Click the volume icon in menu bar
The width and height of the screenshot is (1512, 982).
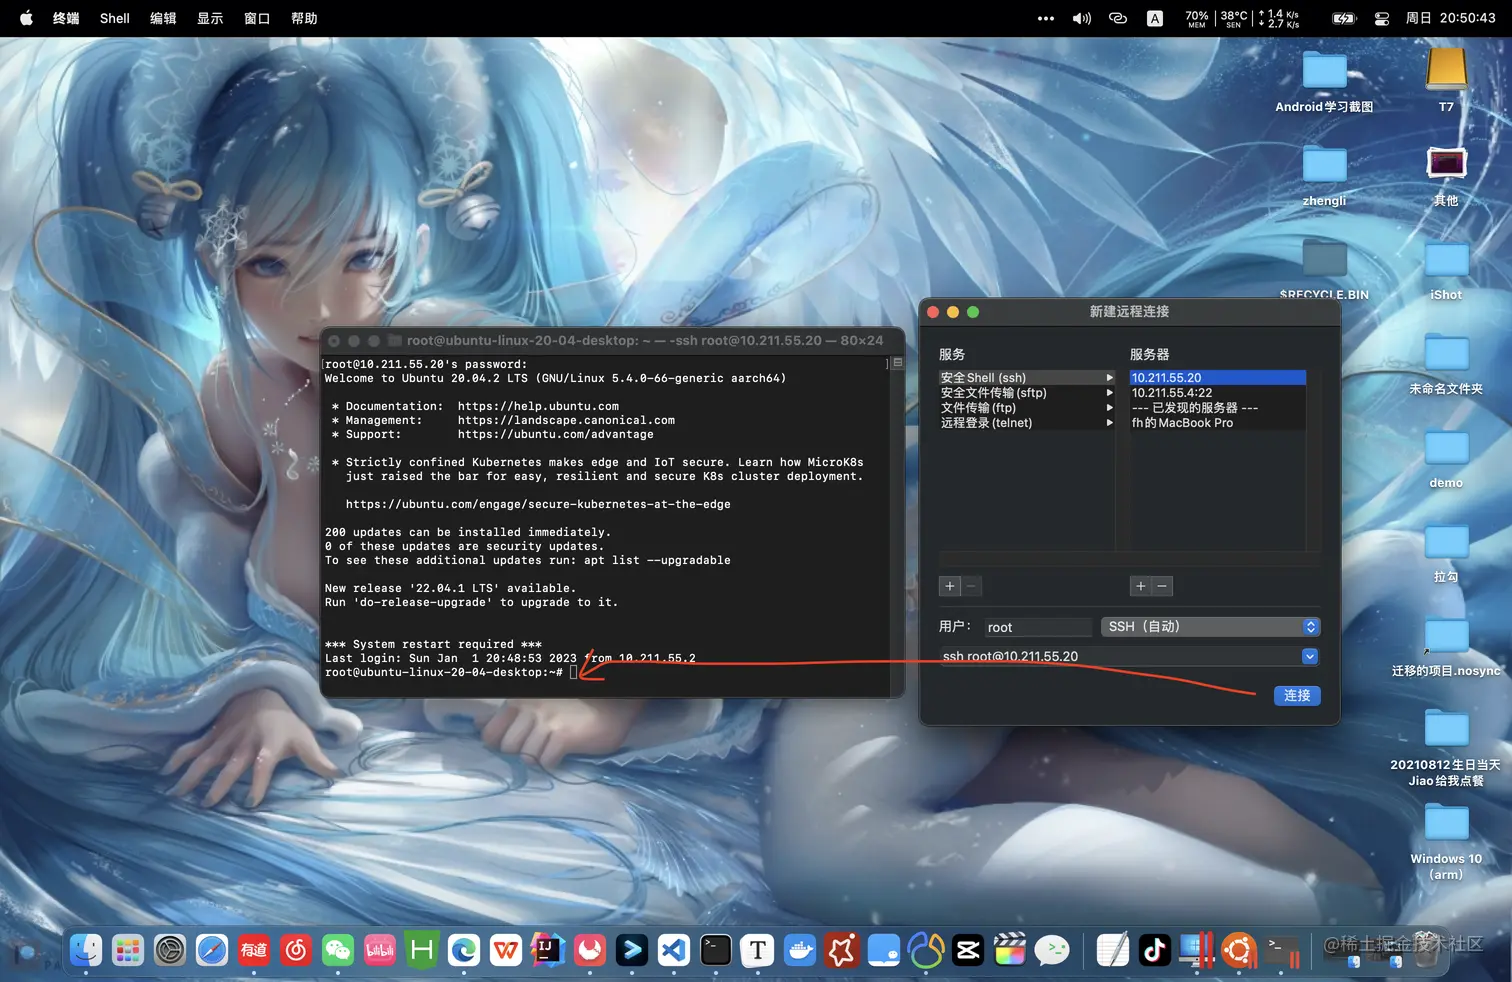(1081, 17)
